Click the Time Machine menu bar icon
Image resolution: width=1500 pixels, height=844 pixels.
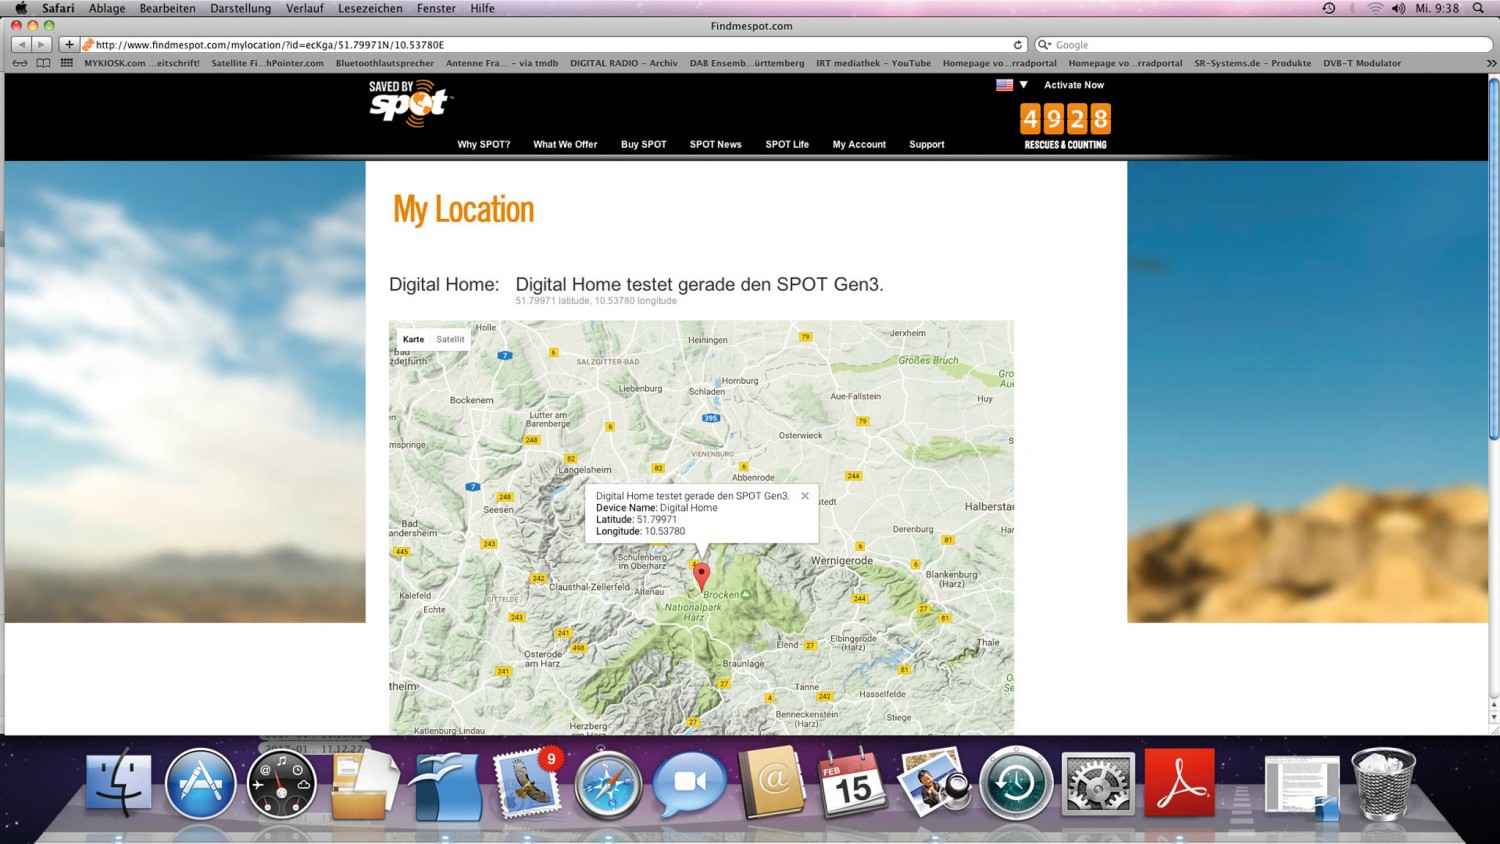(x=1328, y=8)
